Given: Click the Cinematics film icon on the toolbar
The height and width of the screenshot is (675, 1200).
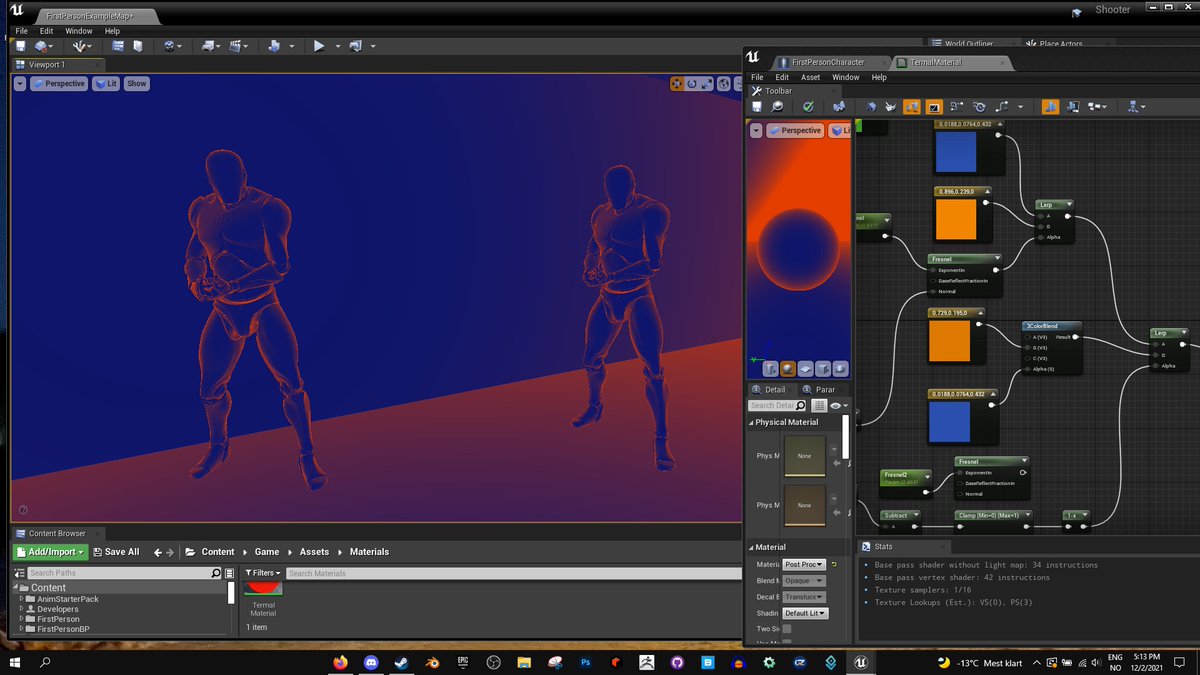Looking at the screenshot, I should coord(237,47).
